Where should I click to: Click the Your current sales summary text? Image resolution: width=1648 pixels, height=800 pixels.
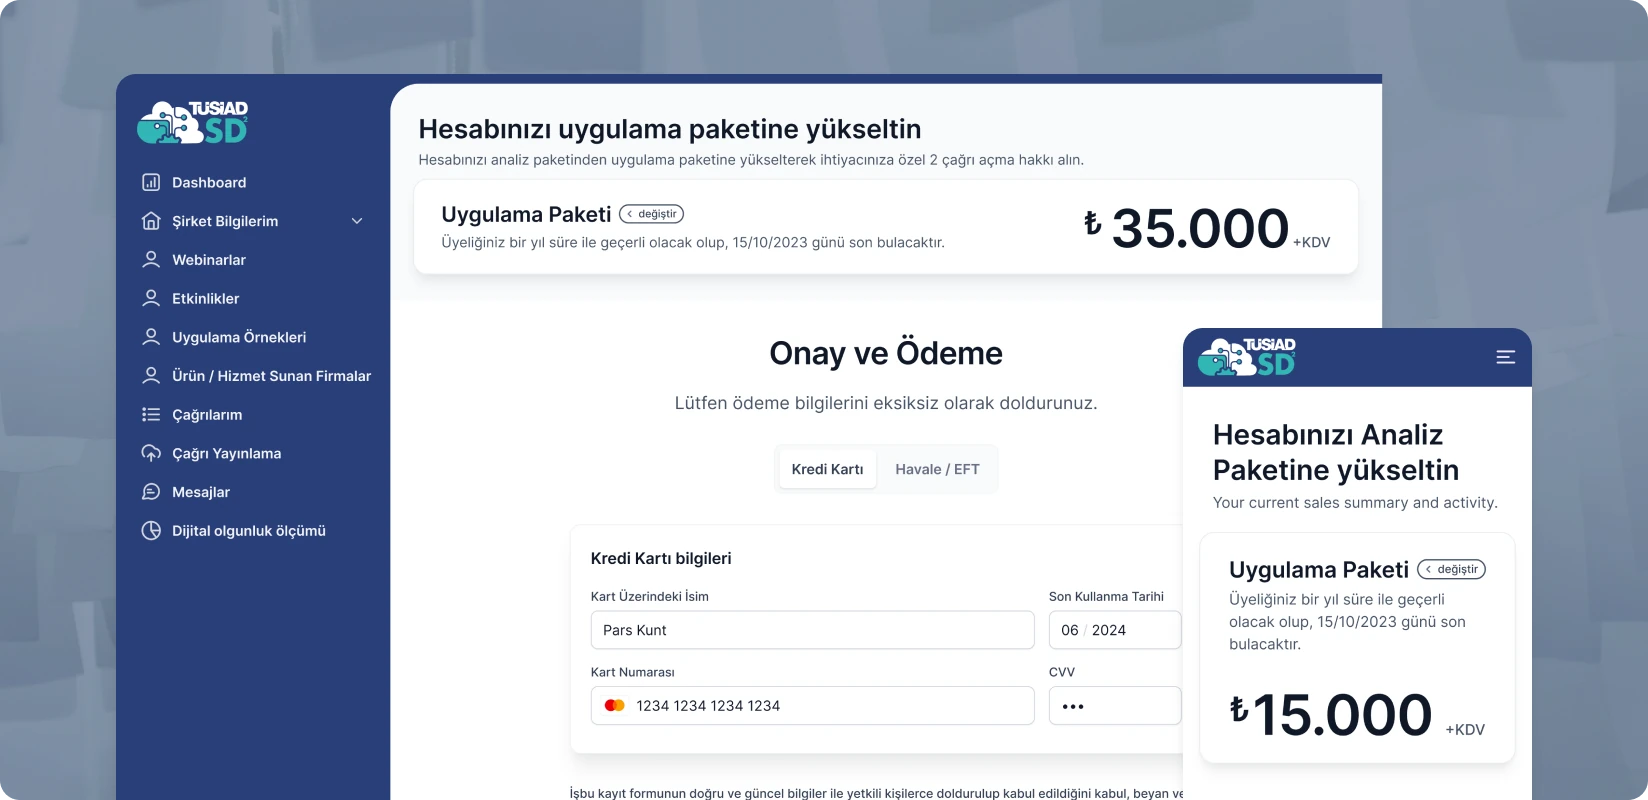[x=1355, y=502]
